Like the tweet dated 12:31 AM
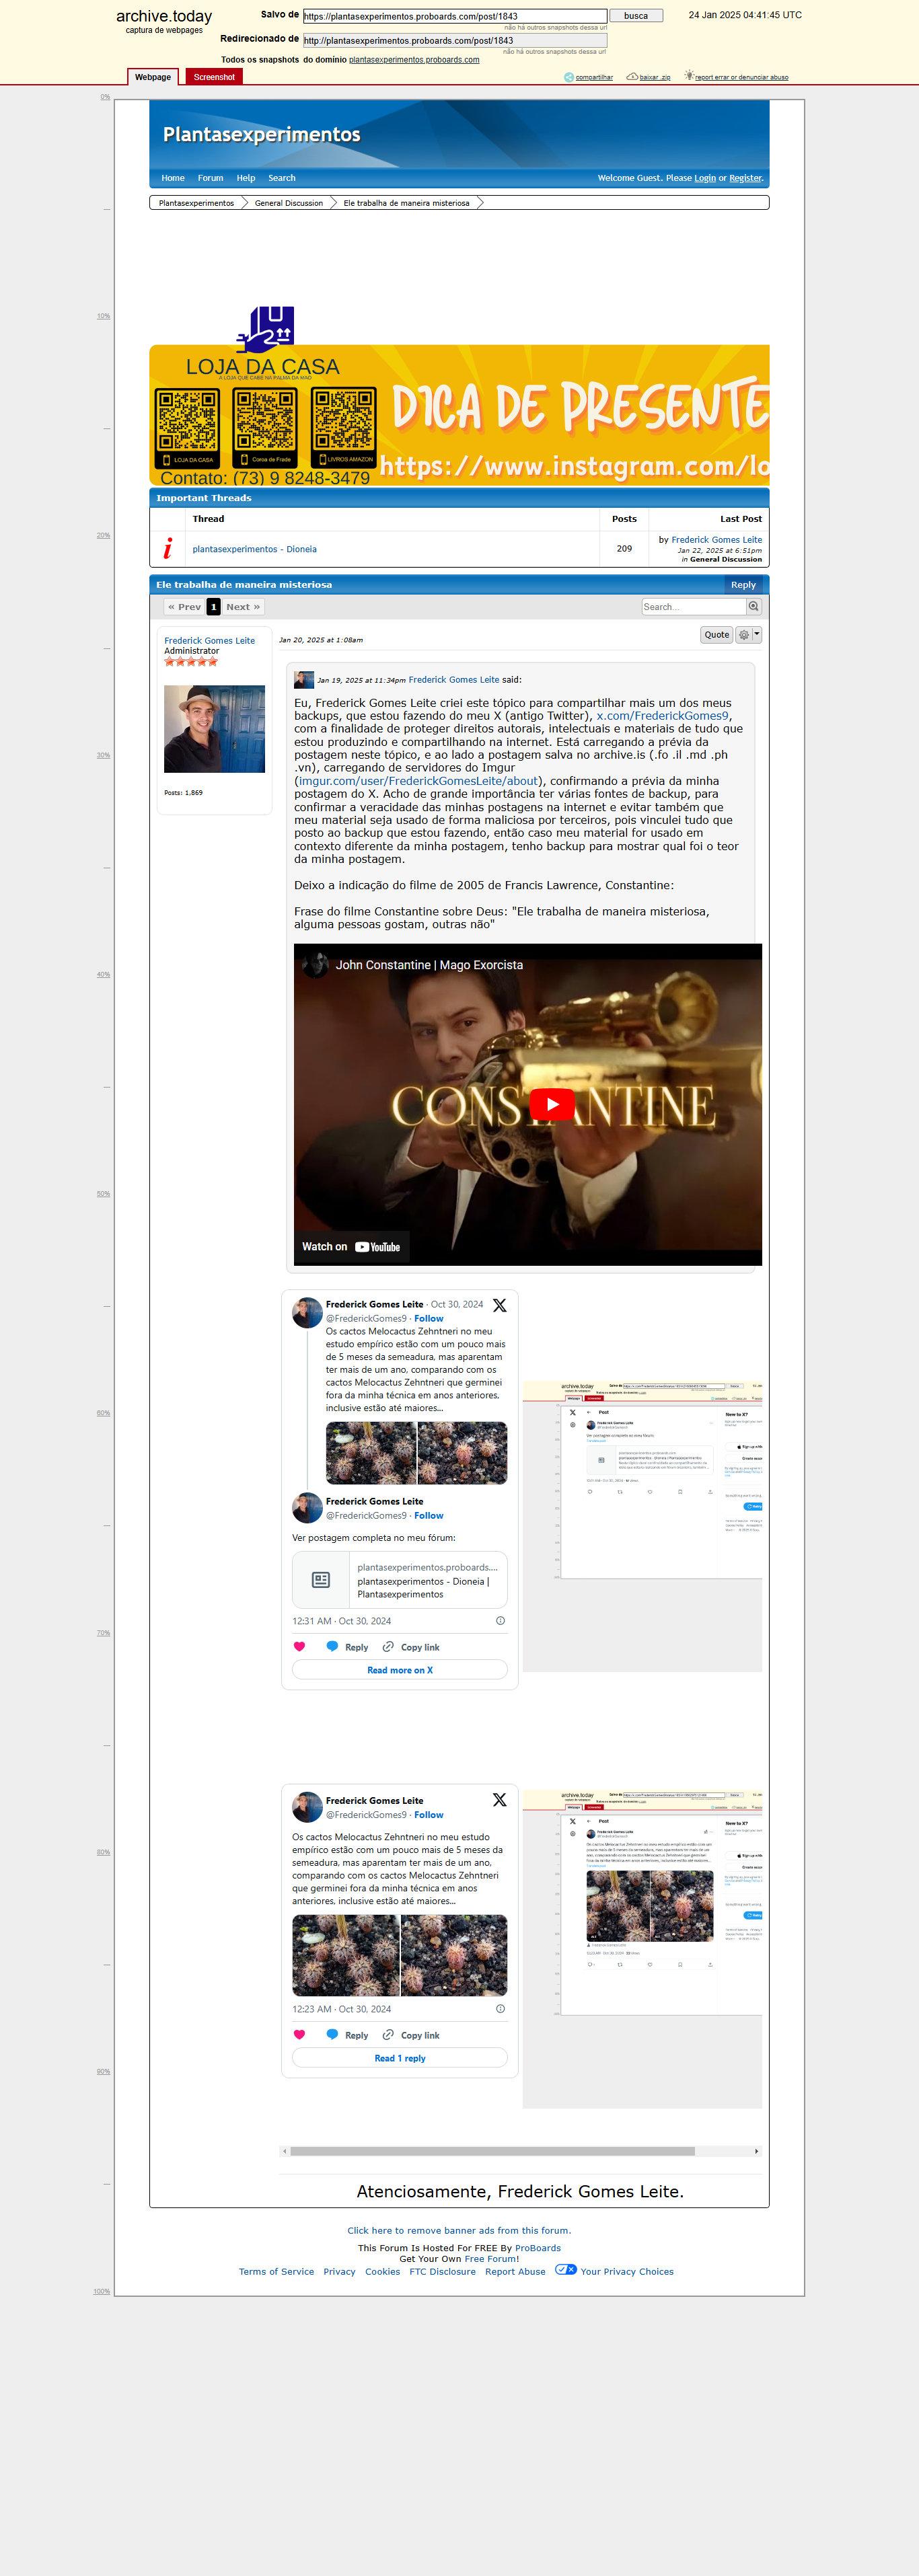919x2576 pixels. point(299,1646)
